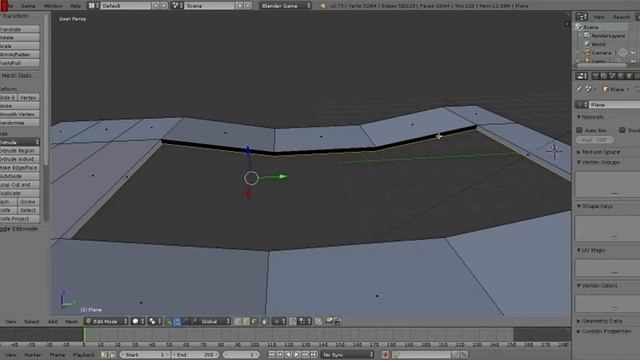This screenshot has height=360, width=640.
Task: Play the animation forward
Action: 297,355
